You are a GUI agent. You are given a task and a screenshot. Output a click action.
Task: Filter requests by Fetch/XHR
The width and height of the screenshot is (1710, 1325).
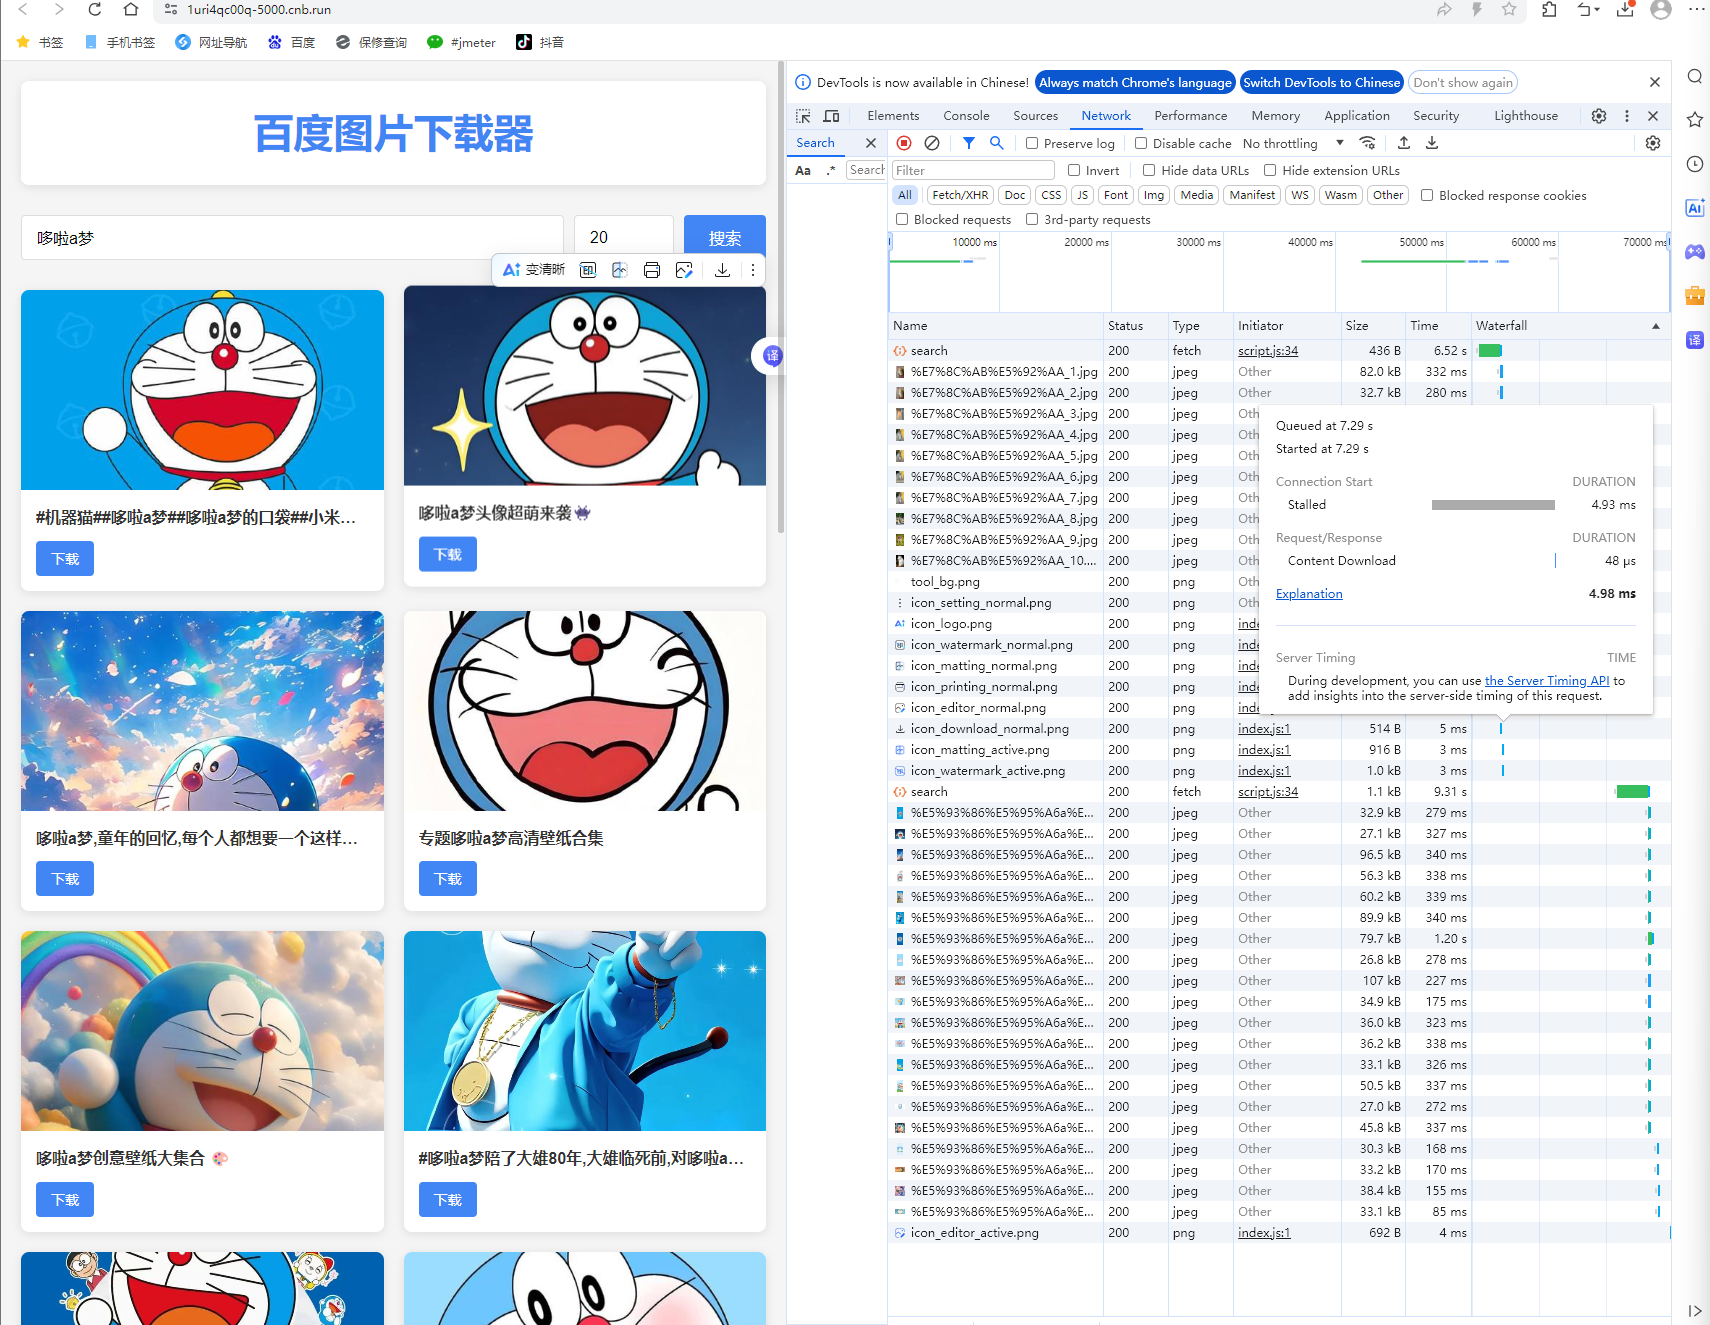coord(960,195)
